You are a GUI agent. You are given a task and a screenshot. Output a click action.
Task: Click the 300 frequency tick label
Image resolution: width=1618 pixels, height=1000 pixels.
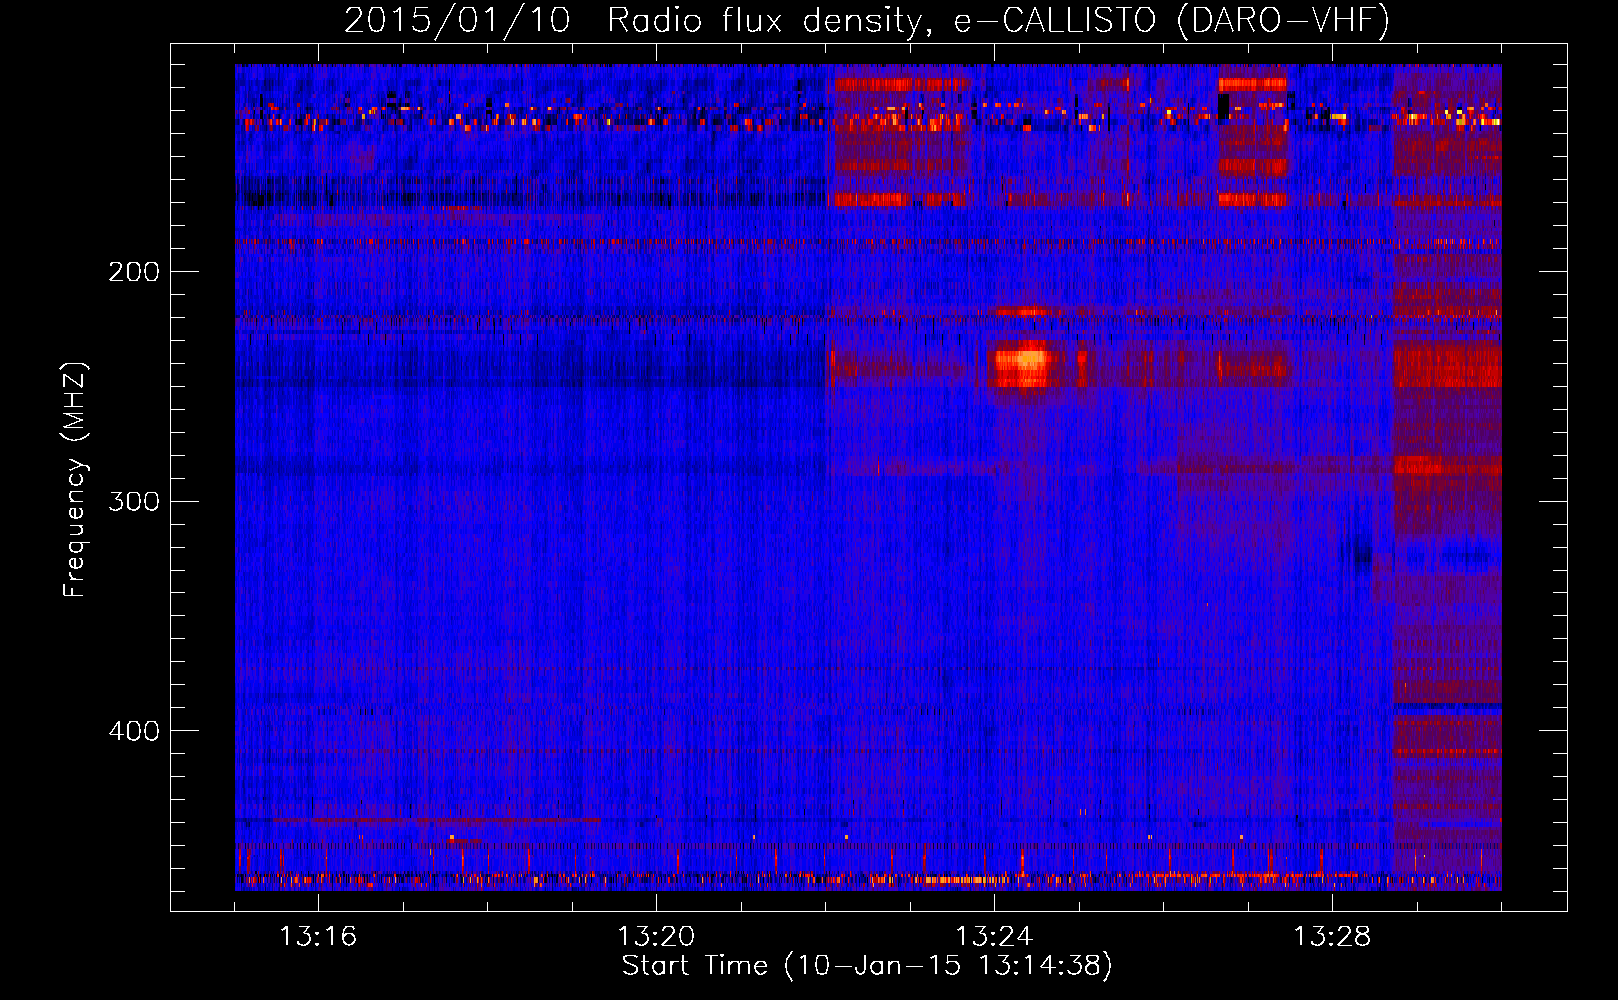134,501
